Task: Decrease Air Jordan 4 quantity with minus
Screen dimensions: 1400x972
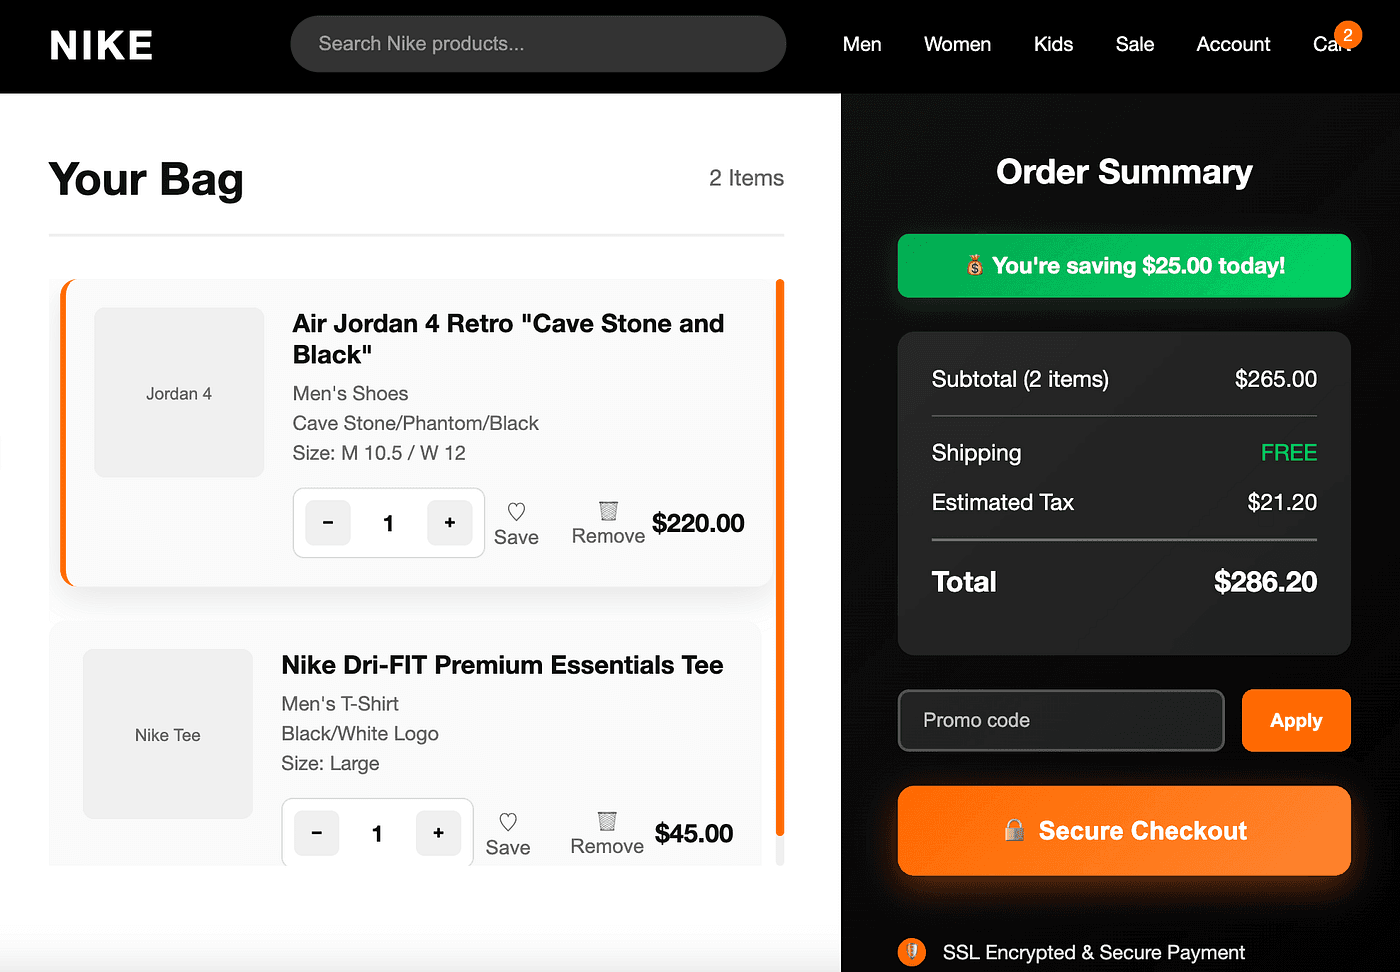Action: [328, 523]
